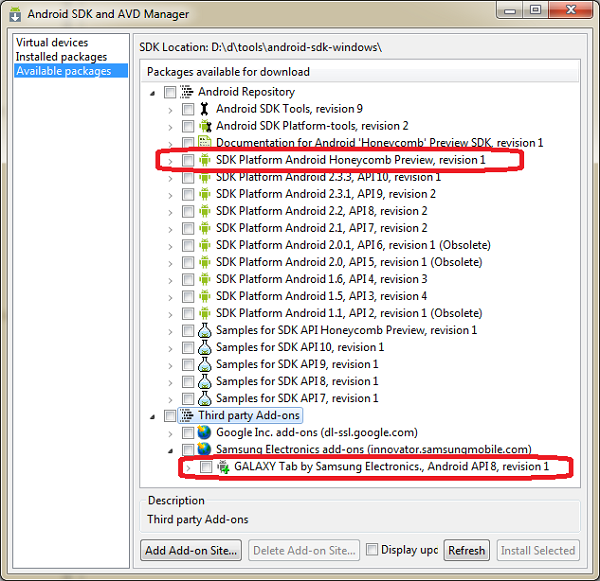Open the Installed packages page
This screenshot has width=600, height=581.
[61, 57]
